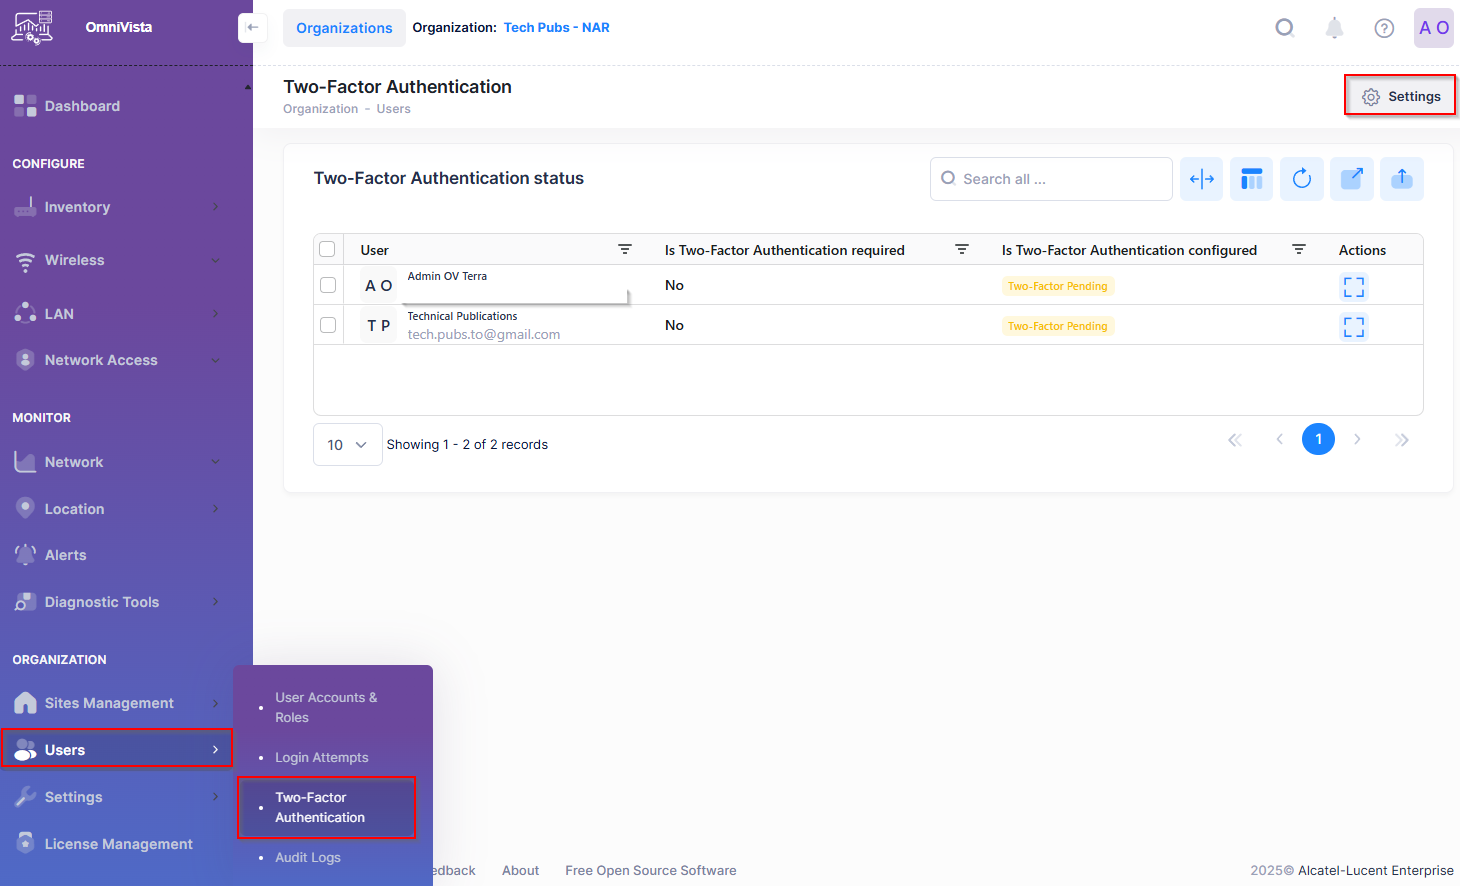1460x886 pixels.
Task: Check the Technical Publications row checkbox
Action: click(328, 325)
